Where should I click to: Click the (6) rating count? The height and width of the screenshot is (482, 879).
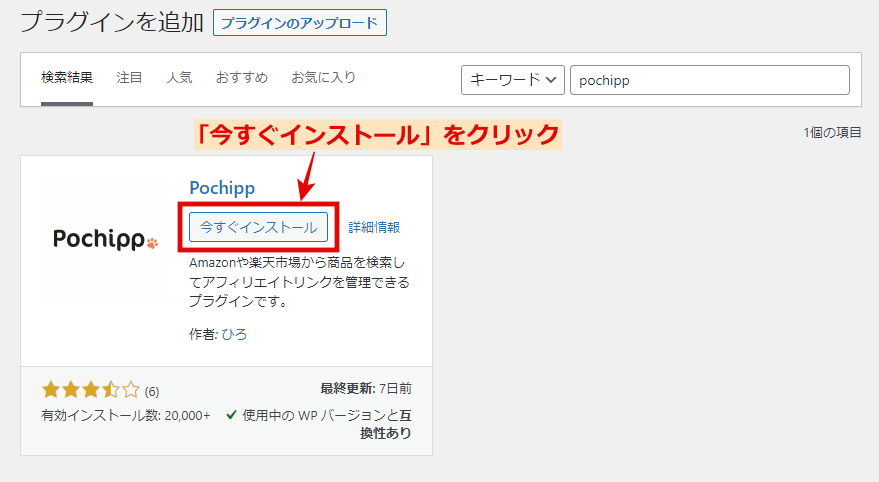tap(152, 392)
